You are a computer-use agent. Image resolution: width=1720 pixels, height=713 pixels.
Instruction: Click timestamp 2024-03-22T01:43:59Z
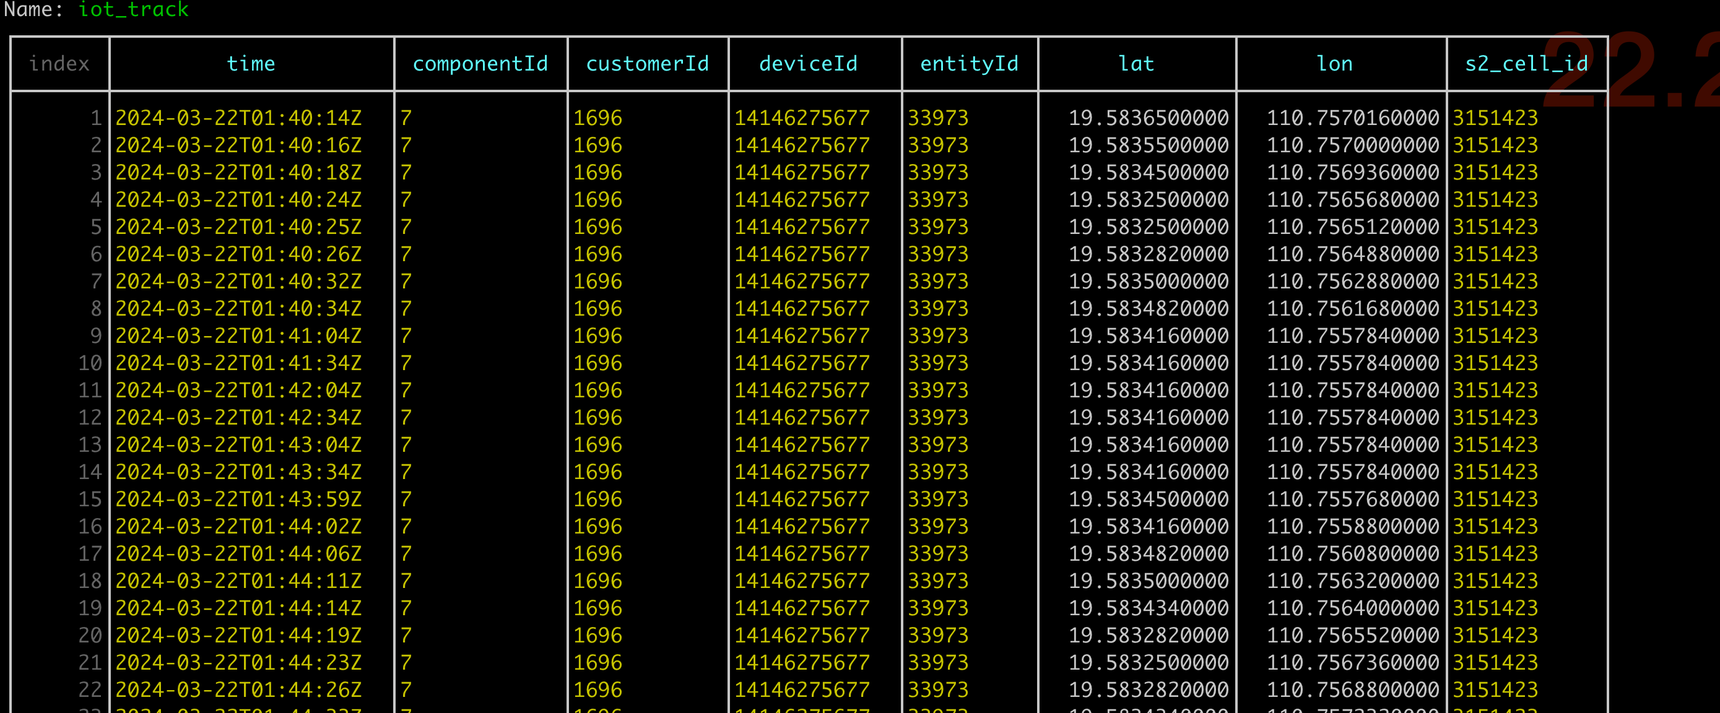(239, 499)
